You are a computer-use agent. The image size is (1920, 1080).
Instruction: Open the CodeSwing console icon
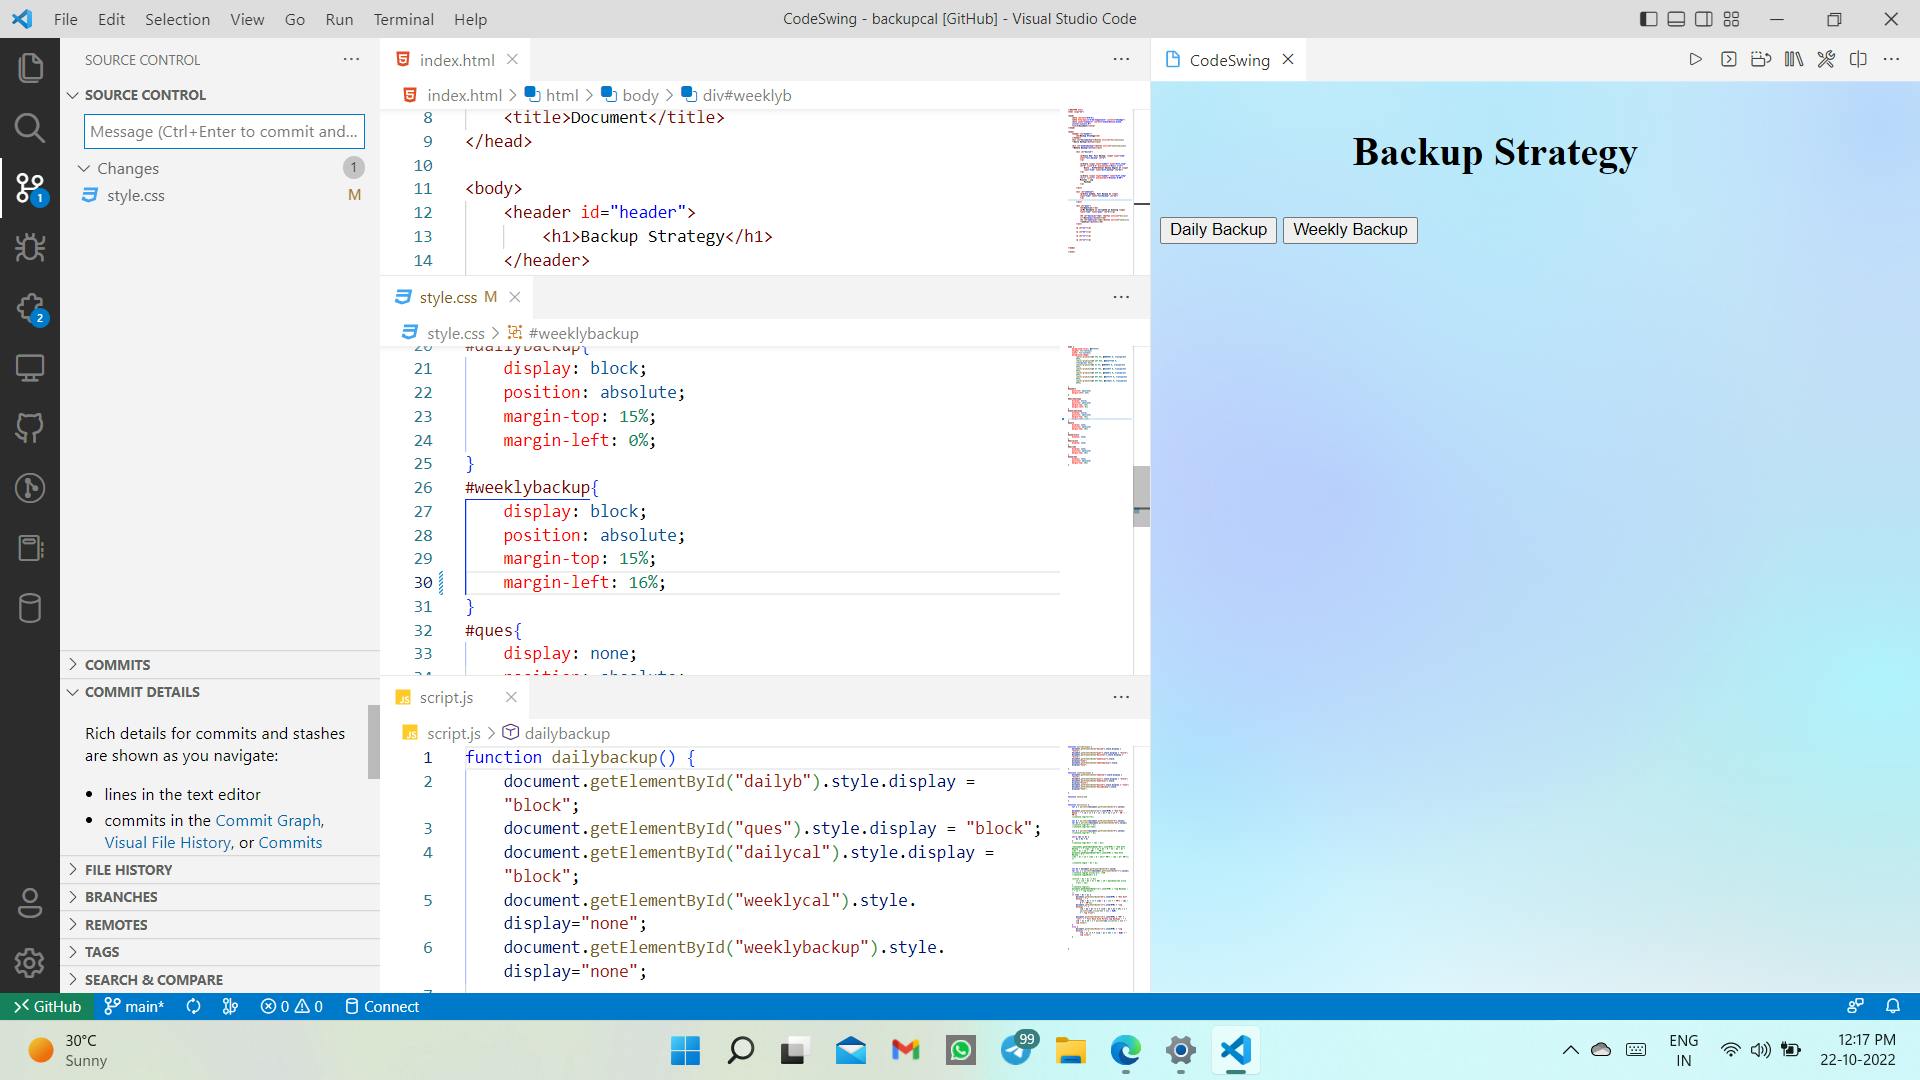click(x=1728, y=60)
